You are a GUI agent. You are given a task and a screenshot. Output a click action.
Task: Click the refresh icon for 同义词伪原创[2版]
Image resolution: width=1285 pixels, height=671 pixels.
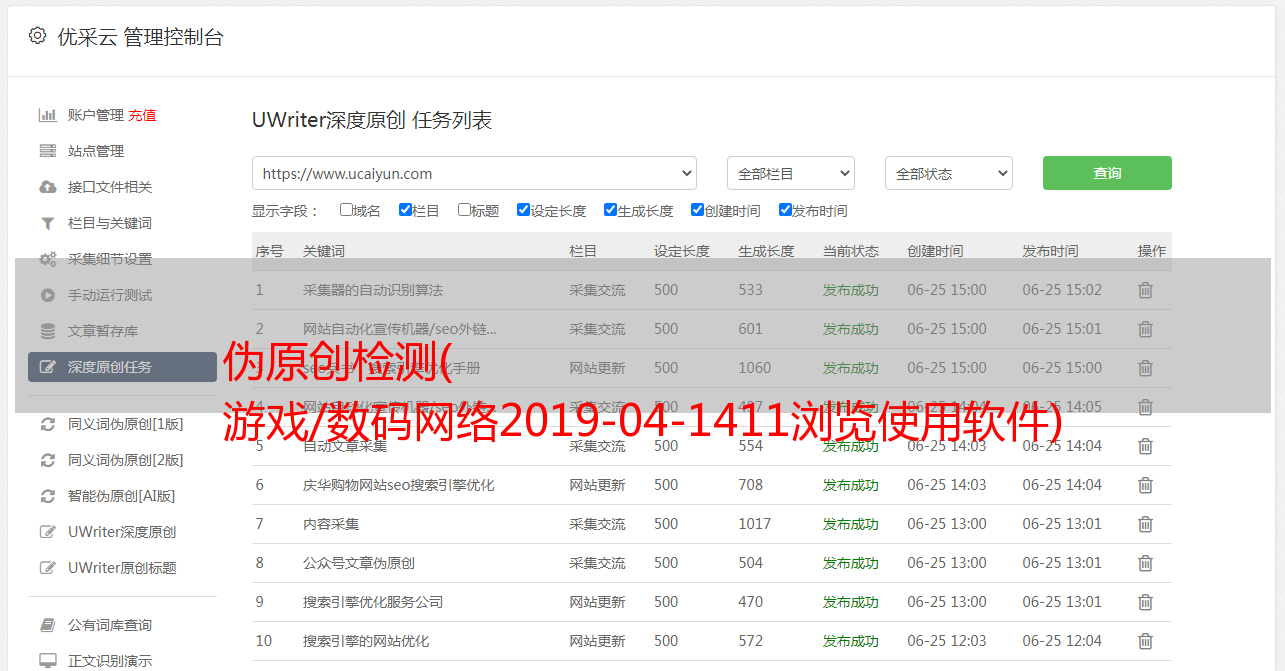[47, 460]
